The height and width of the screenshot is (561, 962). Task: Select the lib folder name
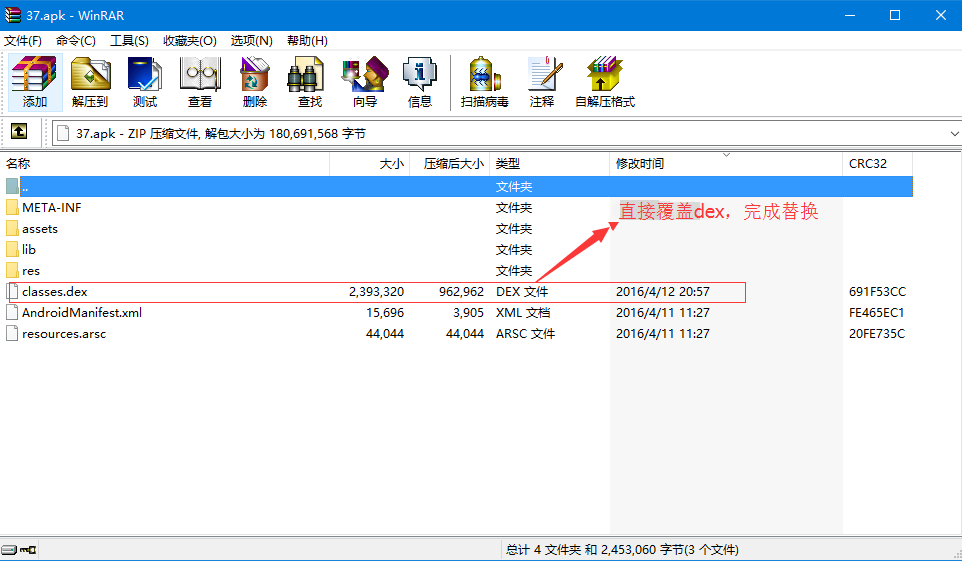click(29, 249)
